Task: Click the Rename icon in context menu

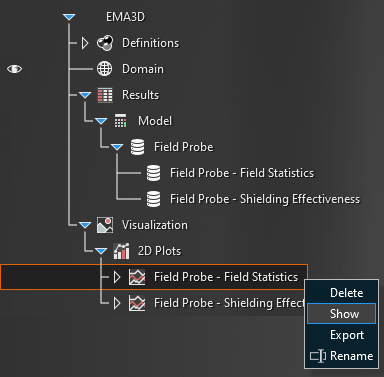Action: click(x=318, y=356)
